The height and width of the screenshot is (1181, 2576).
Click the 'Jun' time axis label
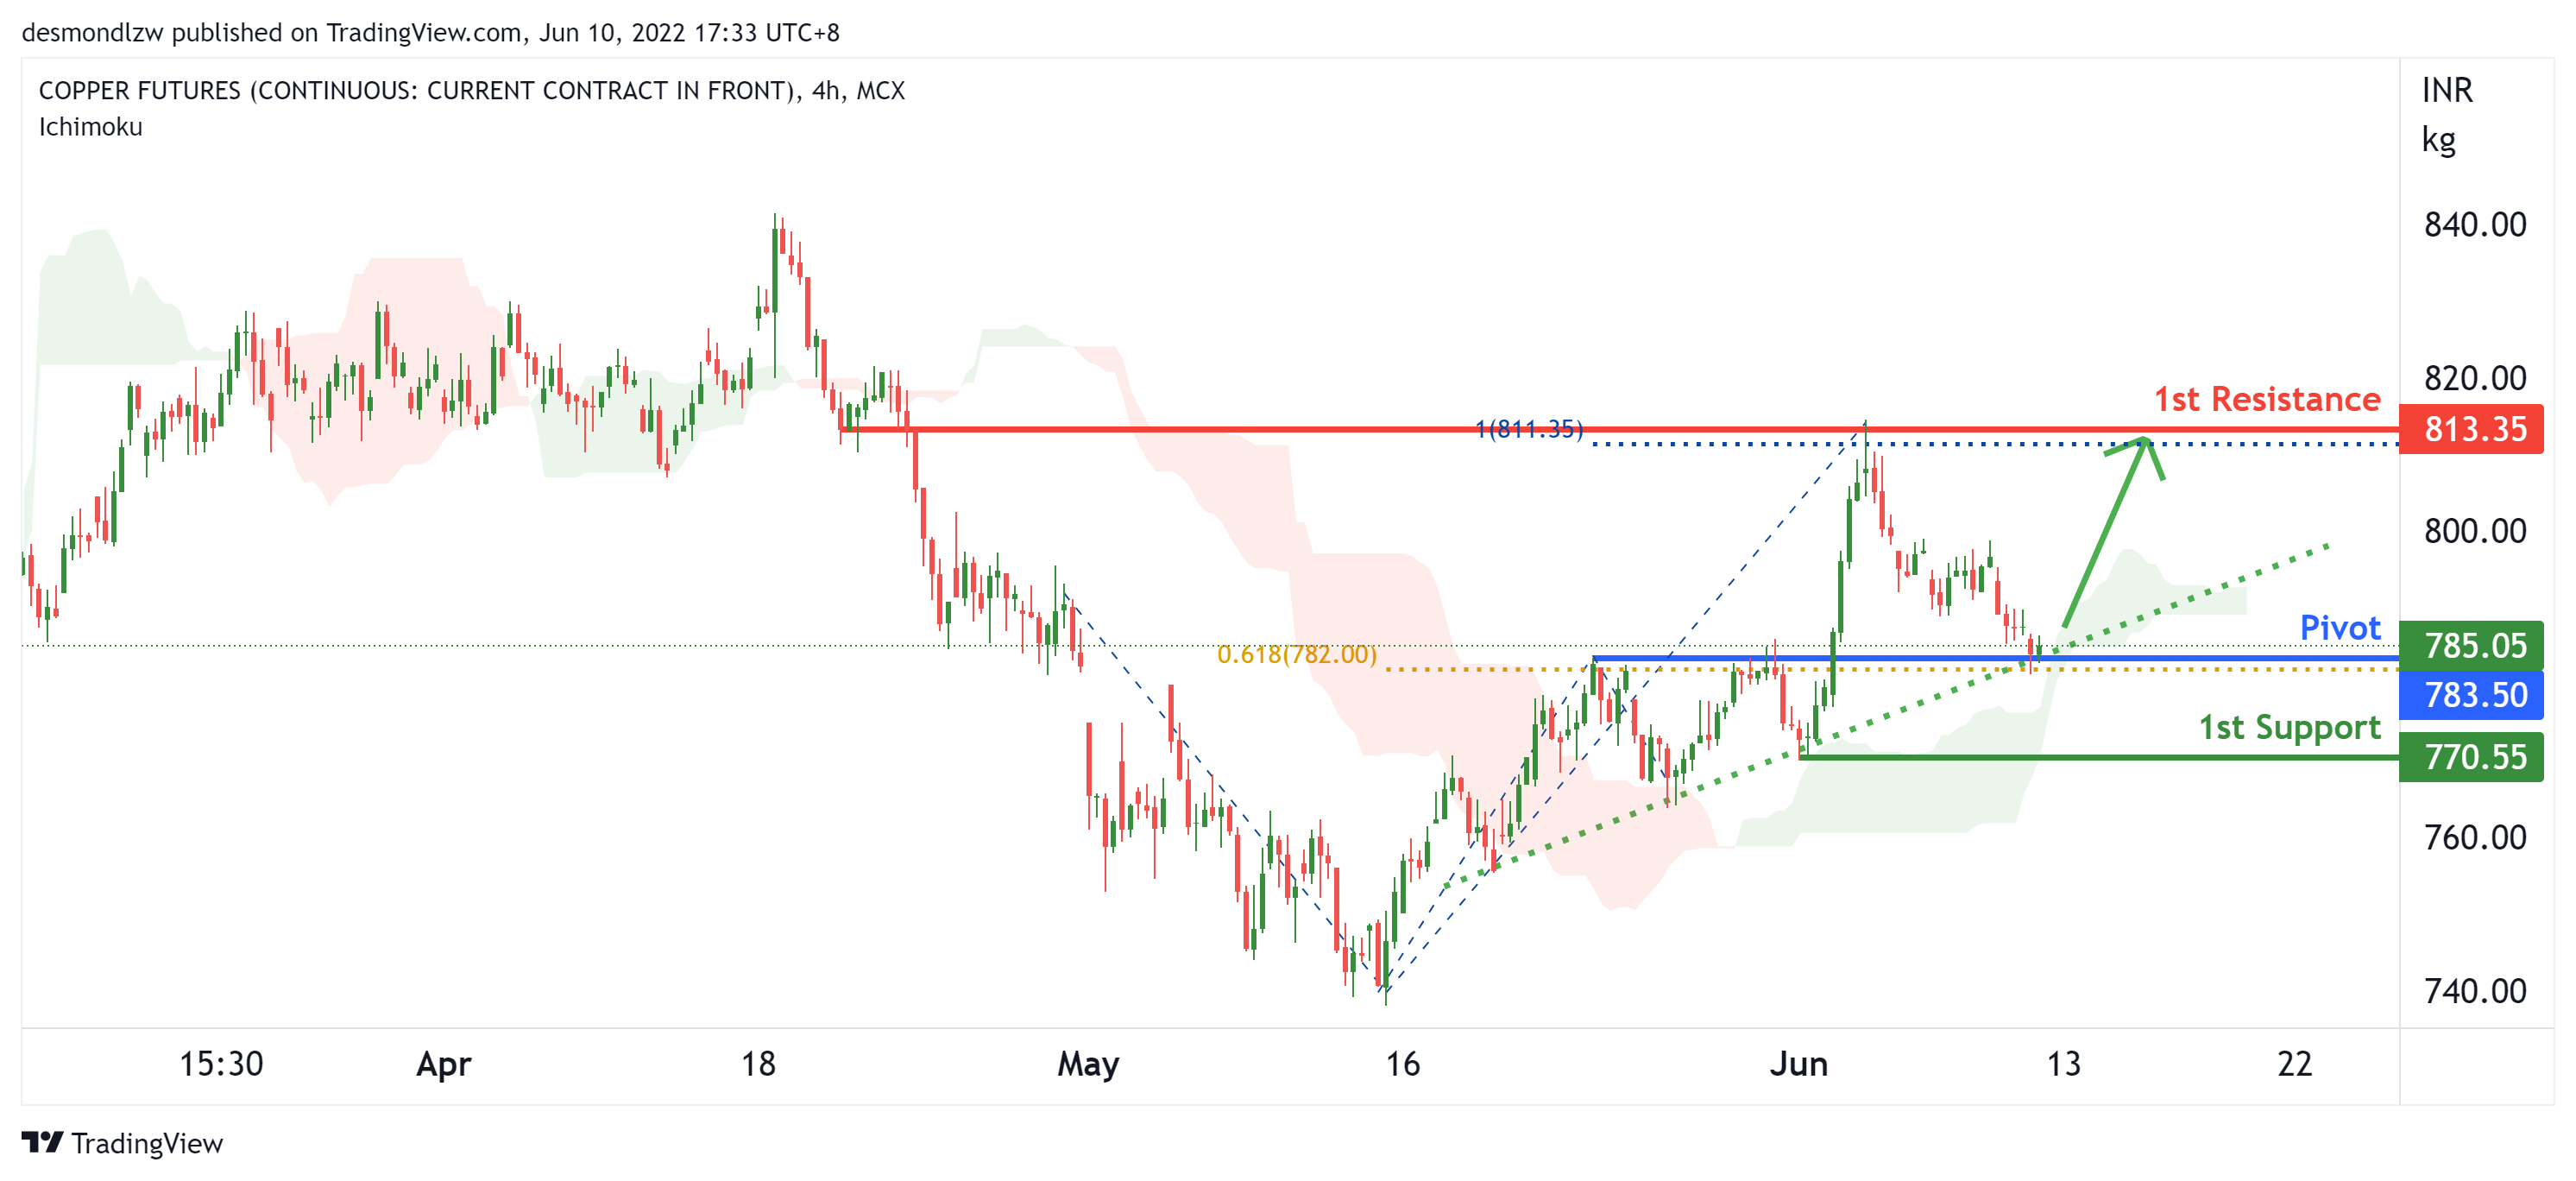click(1798, 1064)
